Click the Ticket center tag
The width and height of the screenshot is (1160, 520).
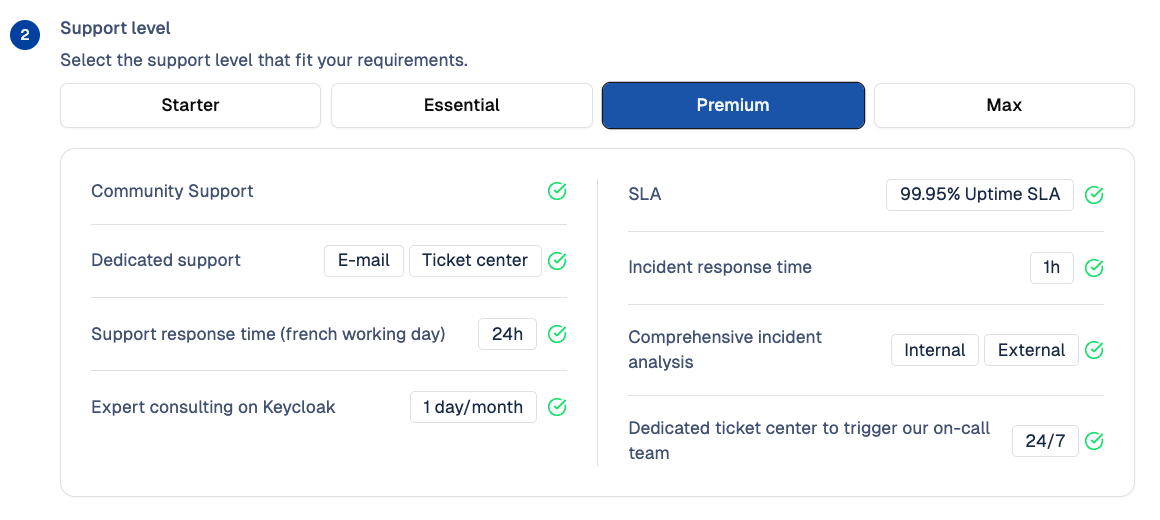point(475,261)
